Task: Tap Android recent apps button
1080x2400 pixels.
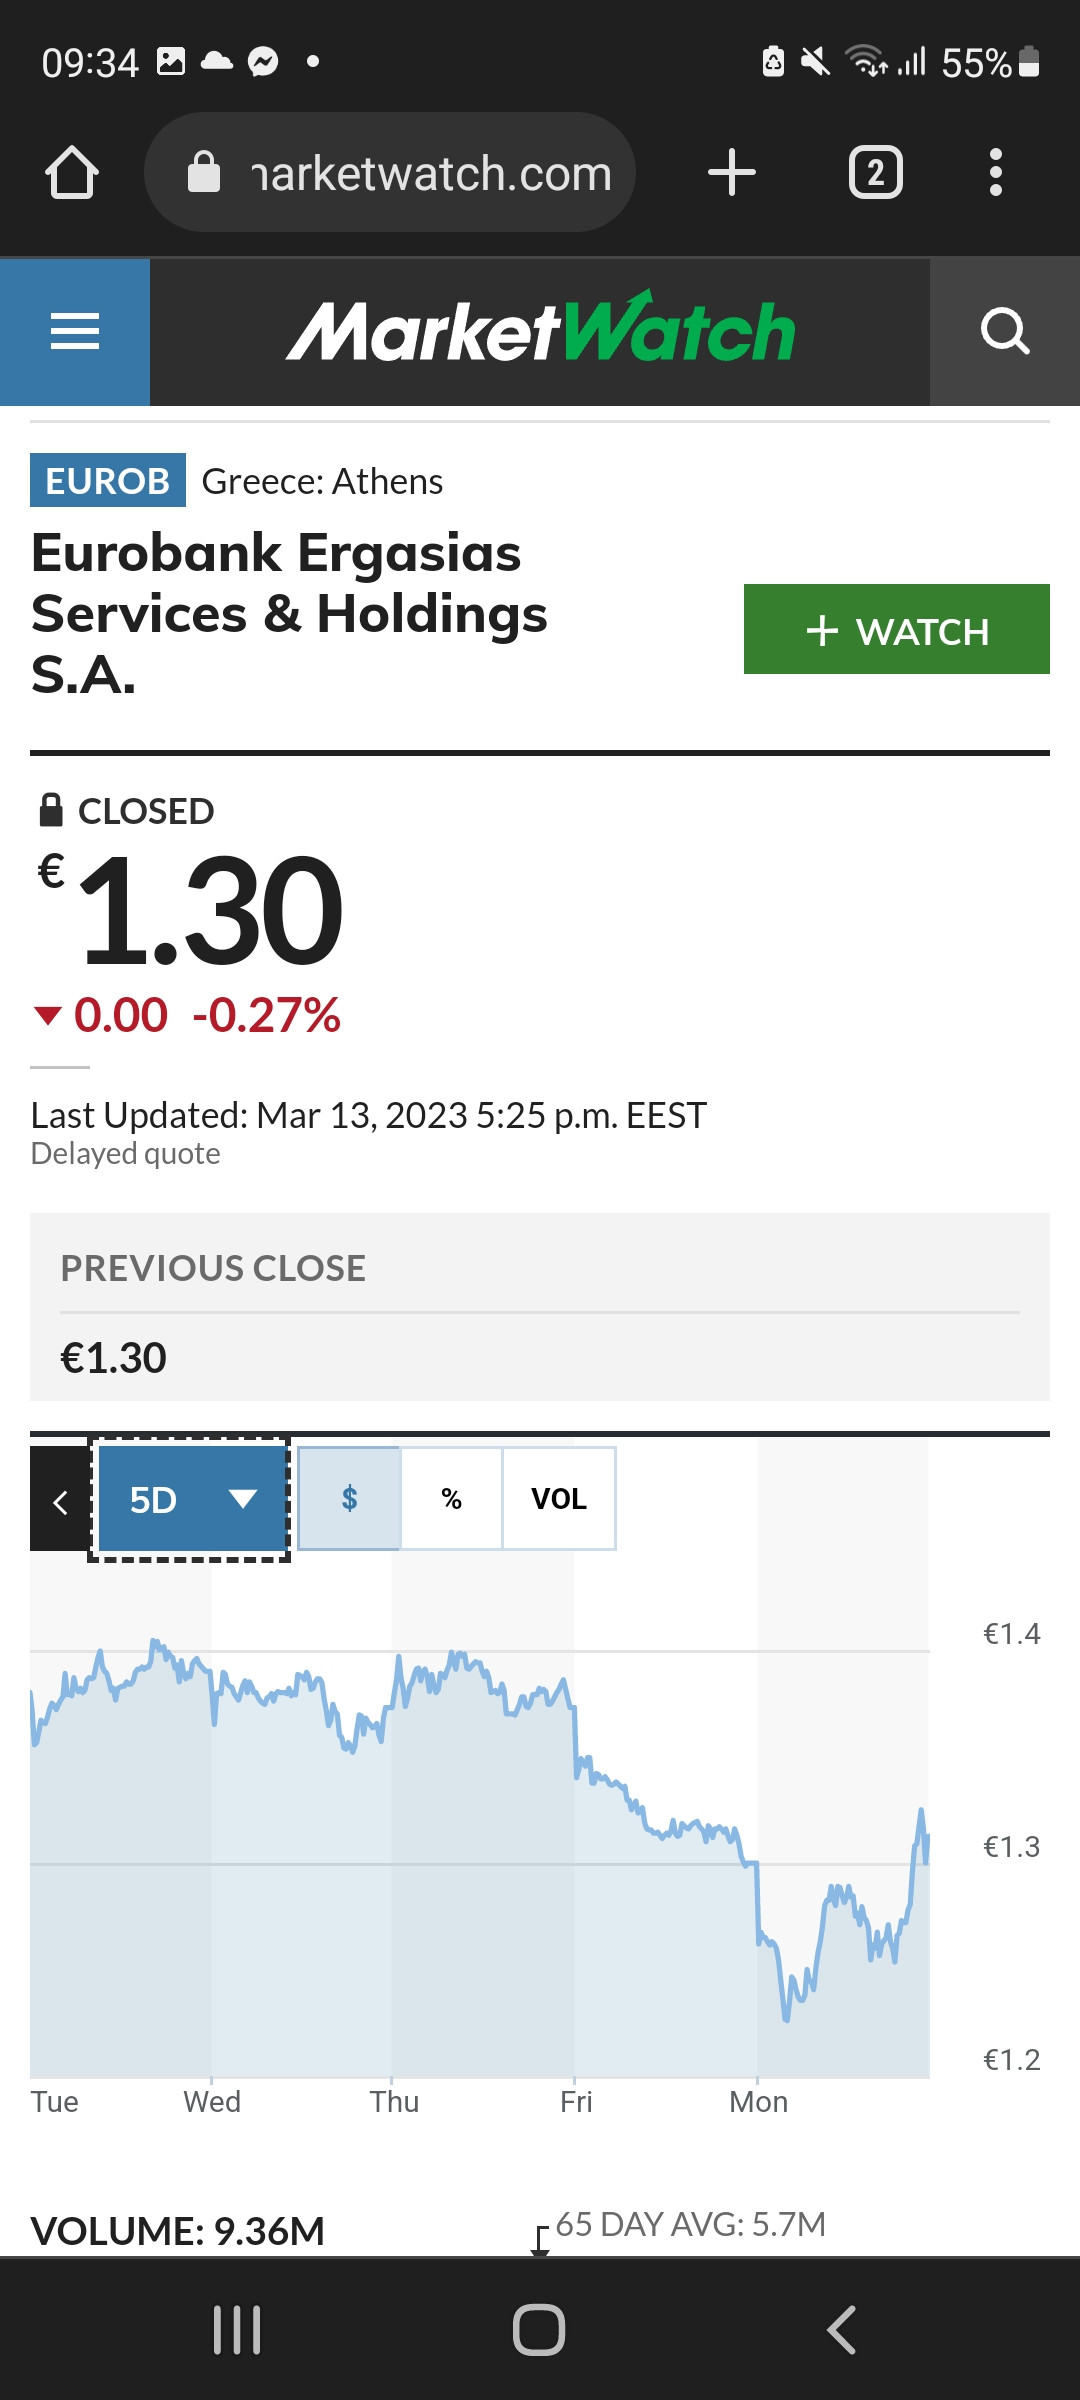Action: (x=238, y=2330)
